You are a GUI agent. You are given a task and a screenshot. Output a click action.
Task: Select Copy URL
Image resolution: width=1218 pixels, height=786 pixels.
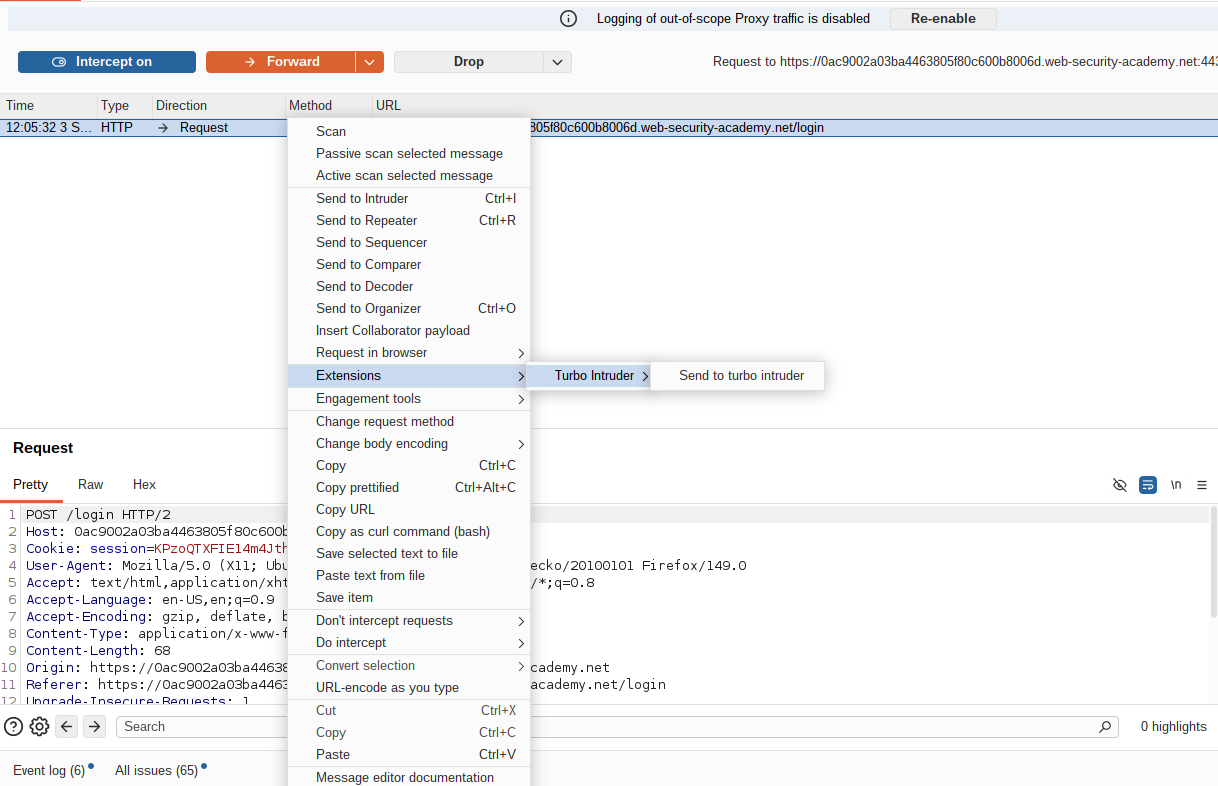tap(409, 509)
